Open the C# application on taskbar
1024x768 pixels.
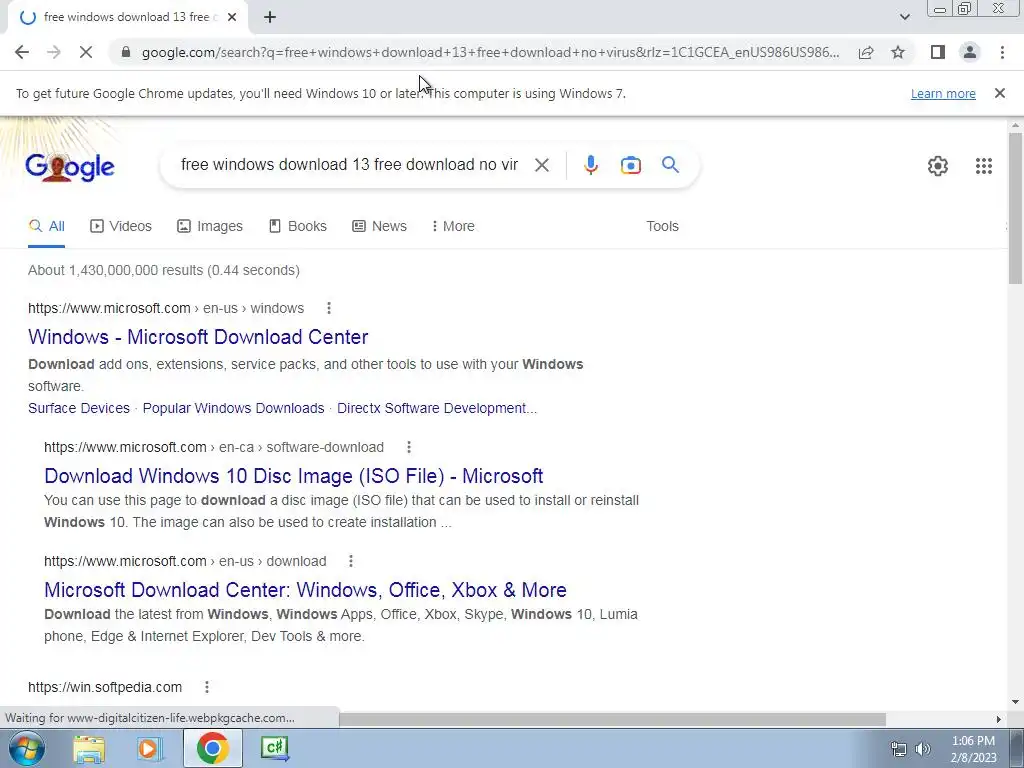pyautogui.click(x=274, y=748)
